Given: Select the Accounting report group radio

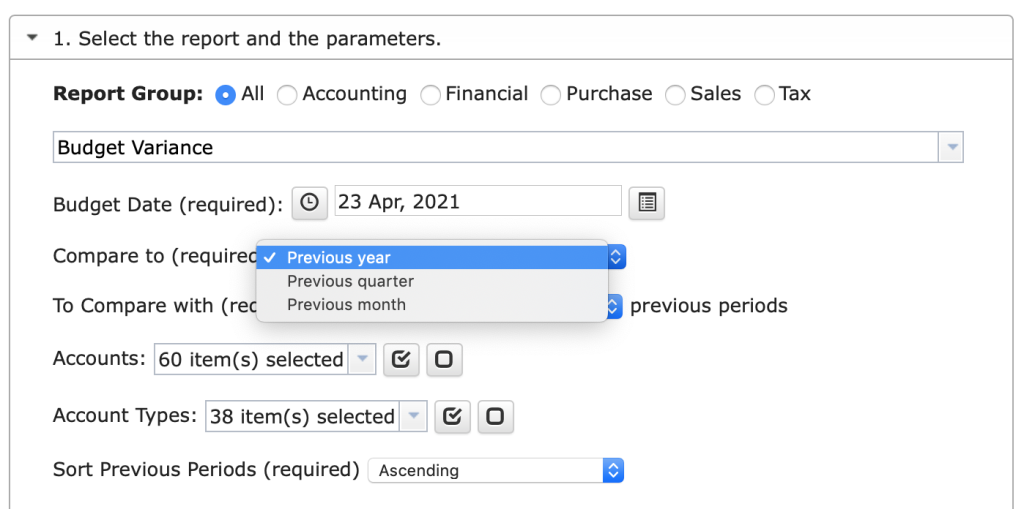Looking at the screenshot, I should [287, 95].
